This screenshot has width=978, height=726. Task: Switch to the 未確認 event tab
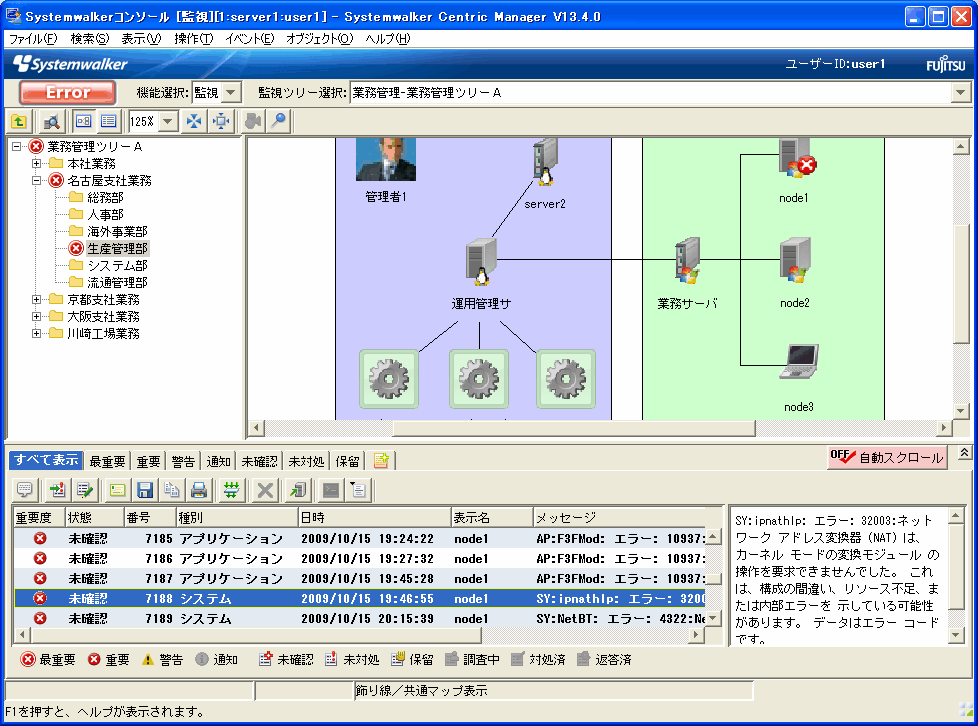pyautogui.click(x=259, y=462)
